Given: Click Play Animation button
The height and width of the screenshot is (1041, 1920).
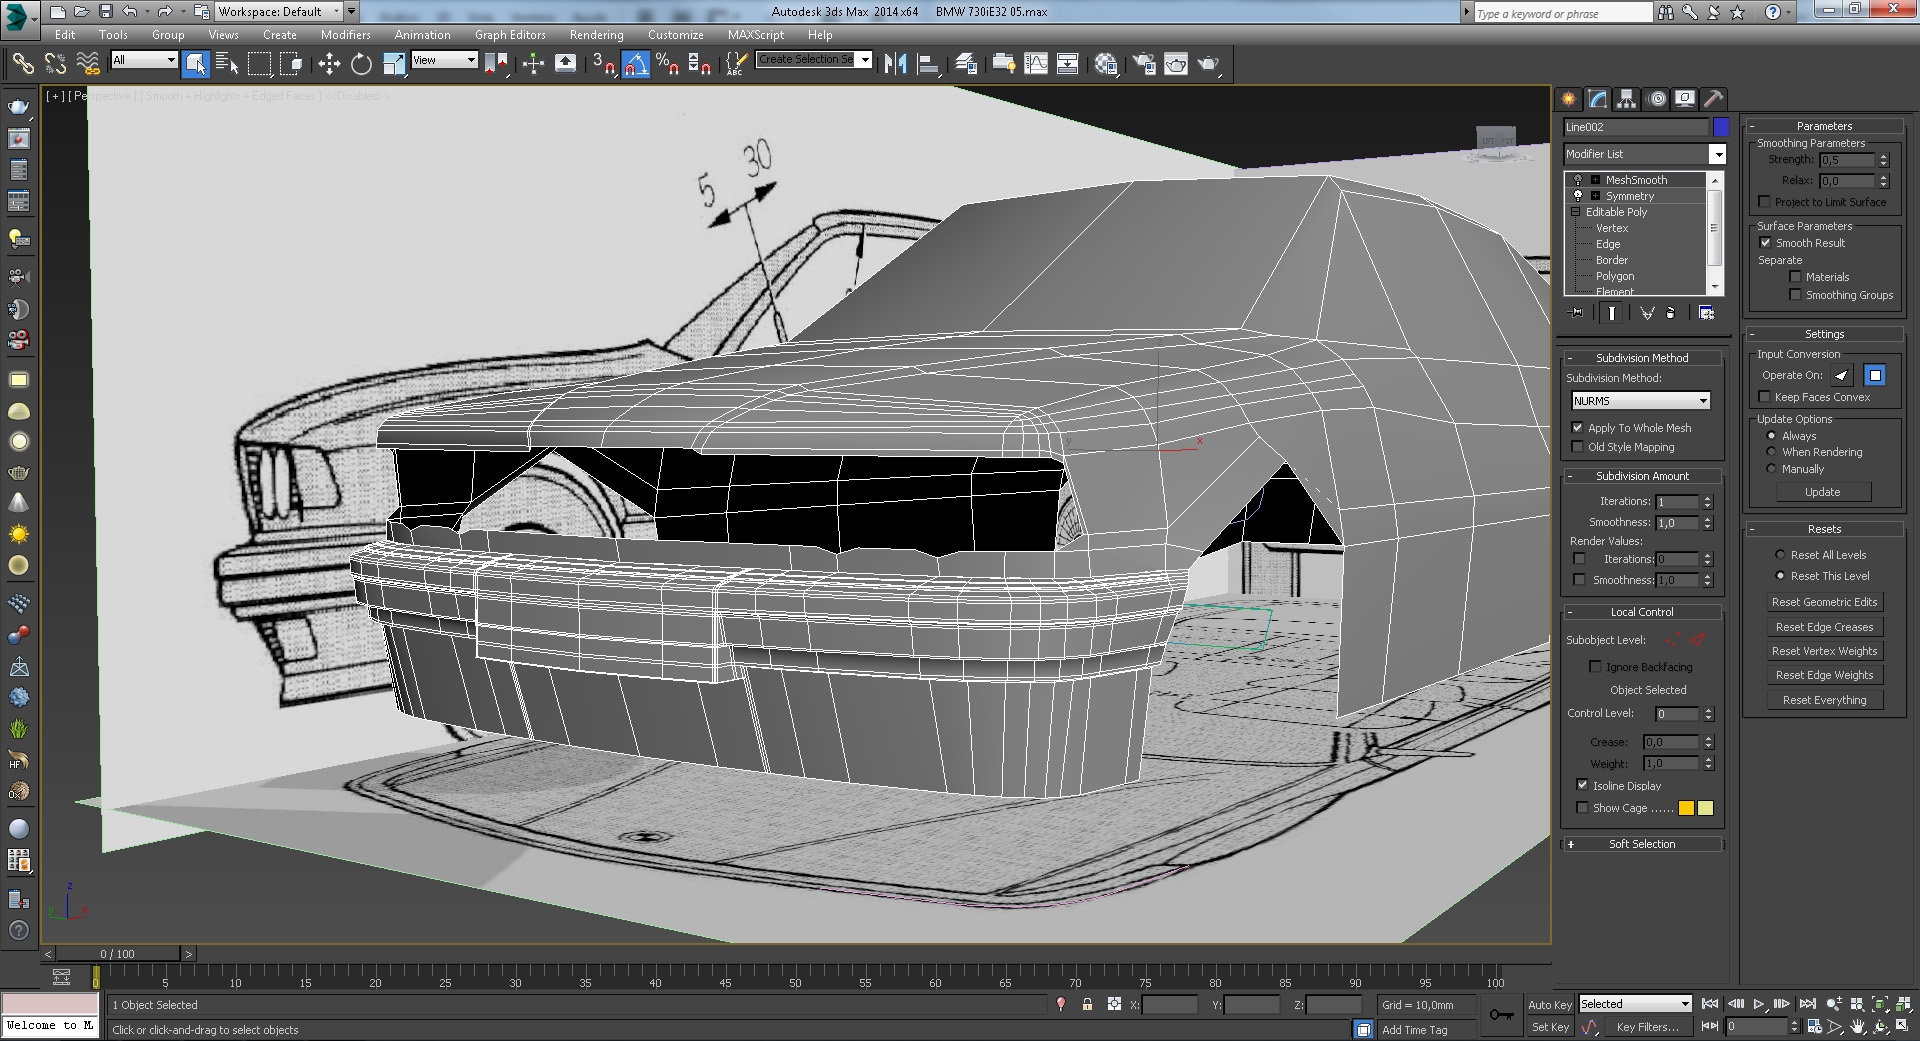Looking at the screenshot, I should pos(1759,1004).
